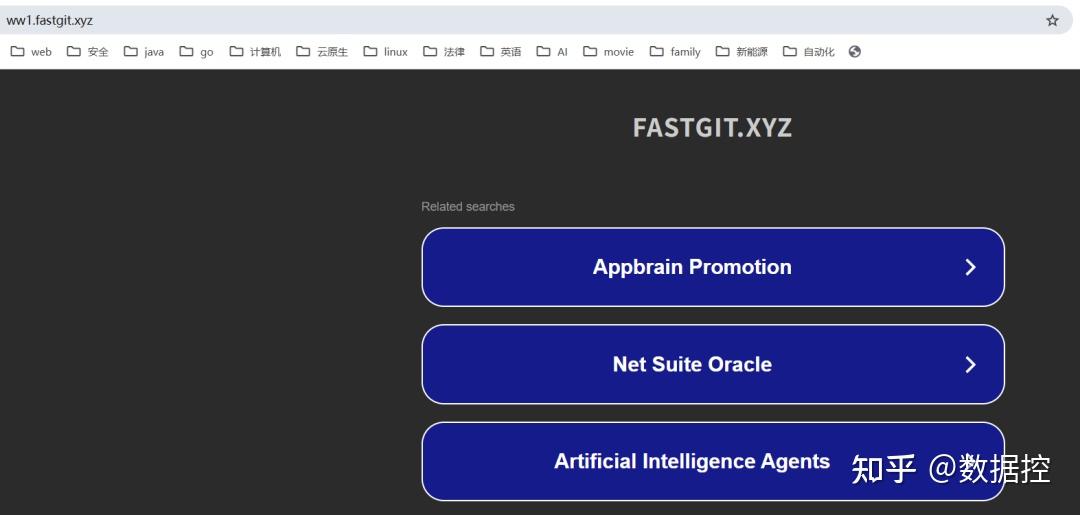Open the java bookmarks folder
The height and width of the screenshot is (515, 1080).
pyautogui.click(x=144, y=52)
